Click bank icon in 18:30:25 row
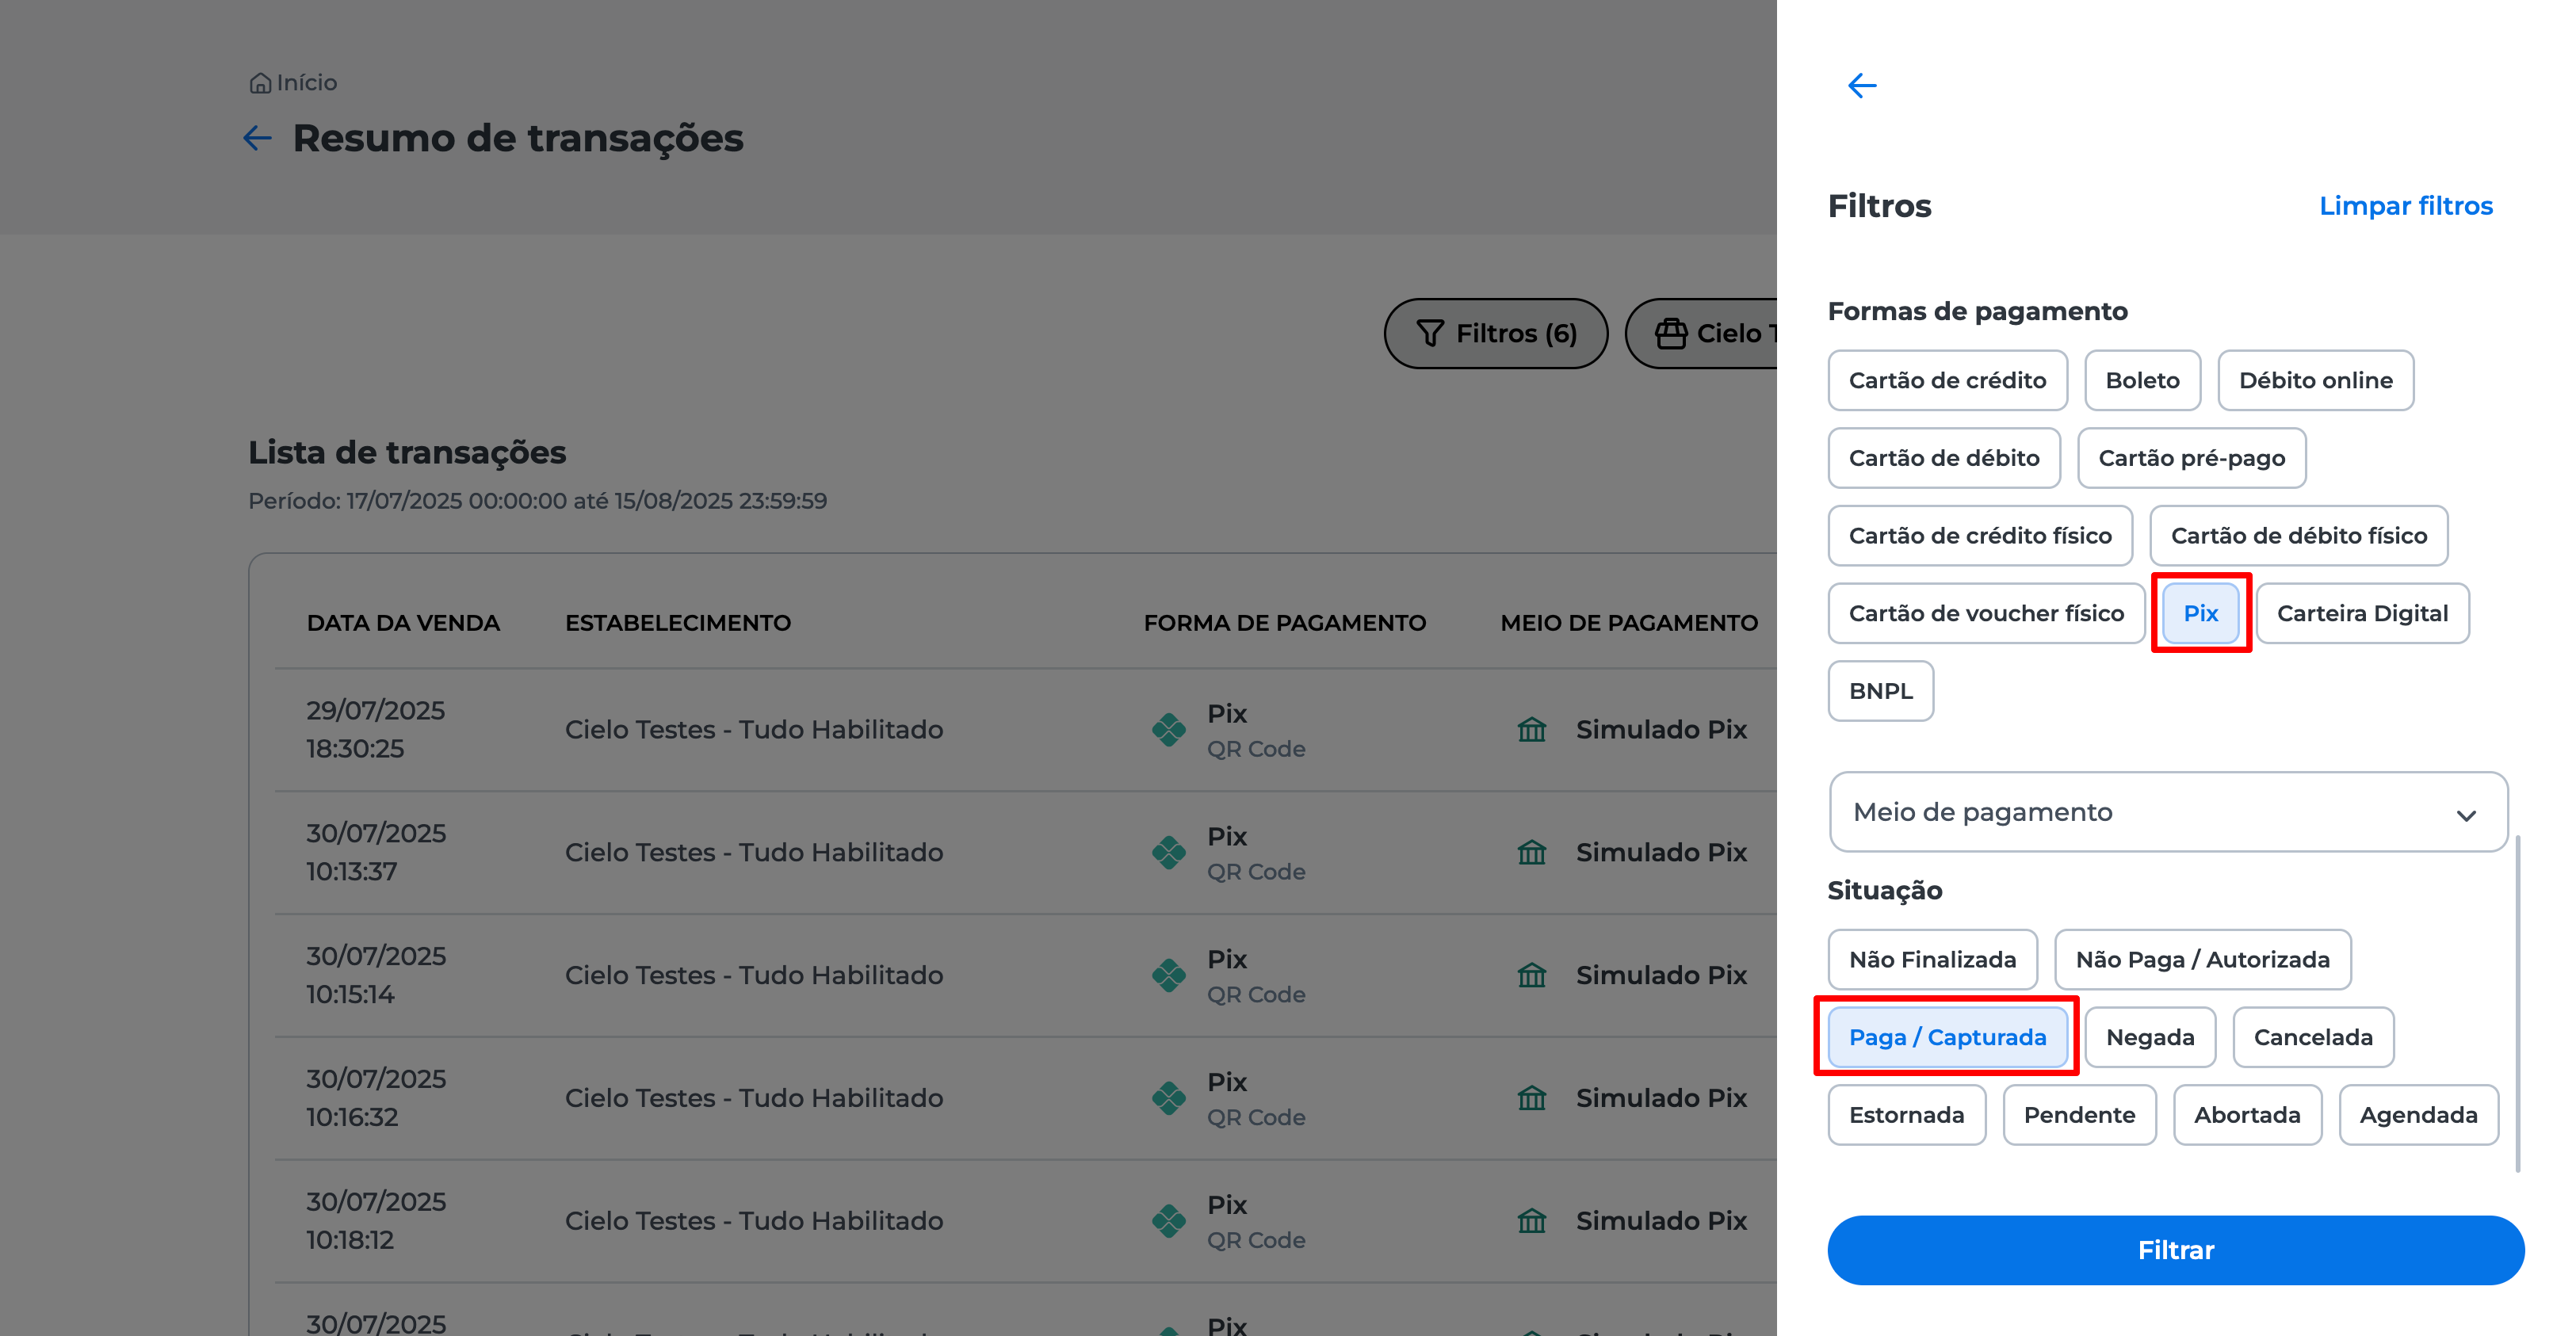Viewport: 2576px width, 1336px height. coord(1531,729)
